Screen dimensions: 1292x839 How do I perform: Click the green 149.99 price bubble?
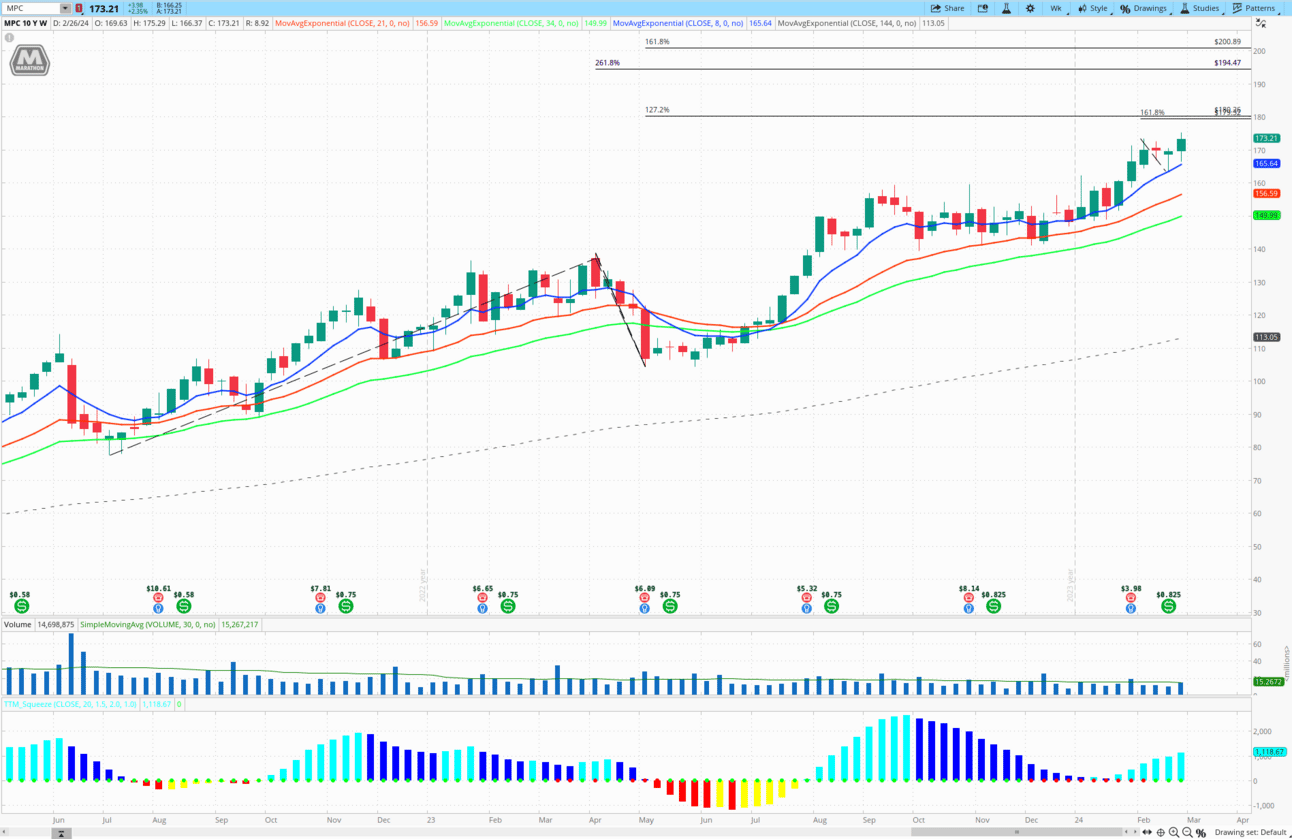point(1266,215)
